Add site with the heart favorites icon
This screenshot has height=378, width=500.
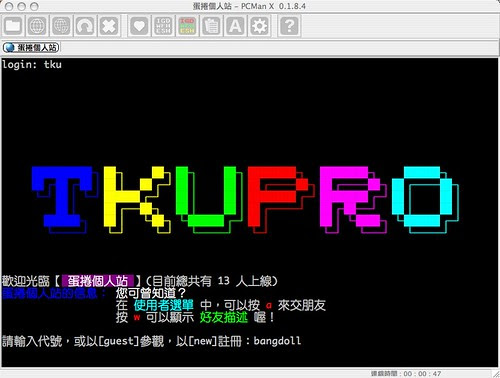click(139, 26)
